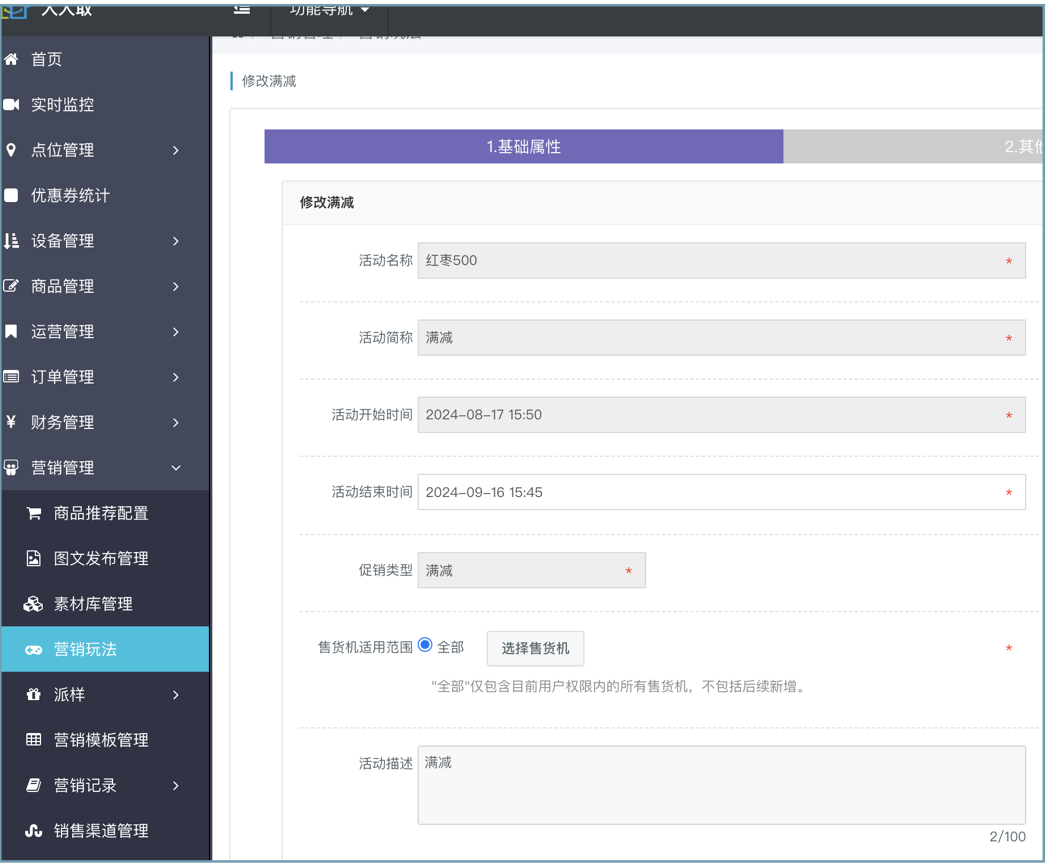Image resolution: width=1050 pixels, height=864 pixels.
Task: Select the 全部 radio button
Action: [x=425, y=645]
